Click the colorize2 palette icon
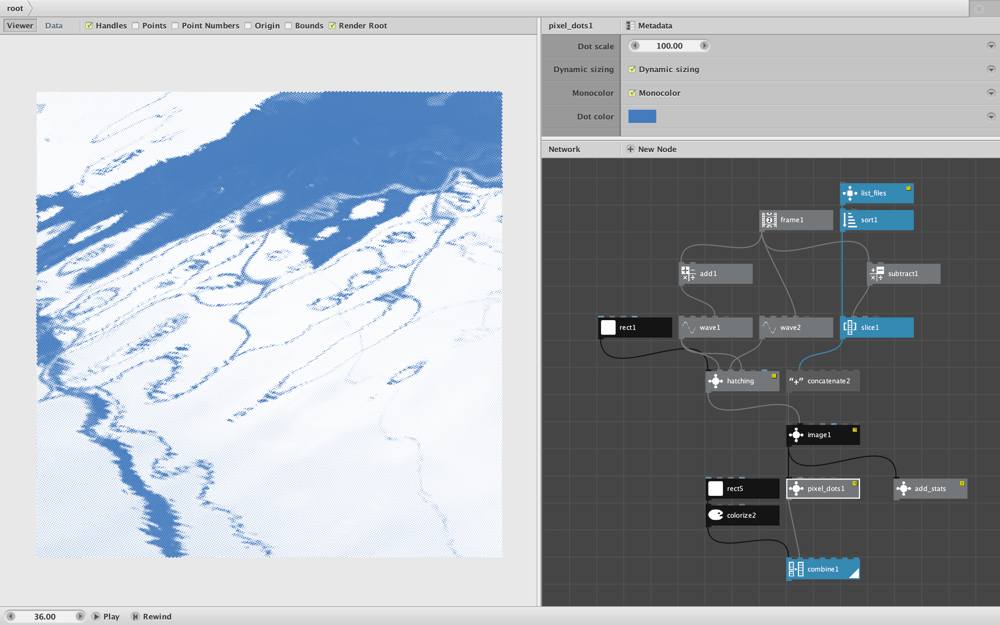This screenshot has height=625, width=1000. click(716, 515)
